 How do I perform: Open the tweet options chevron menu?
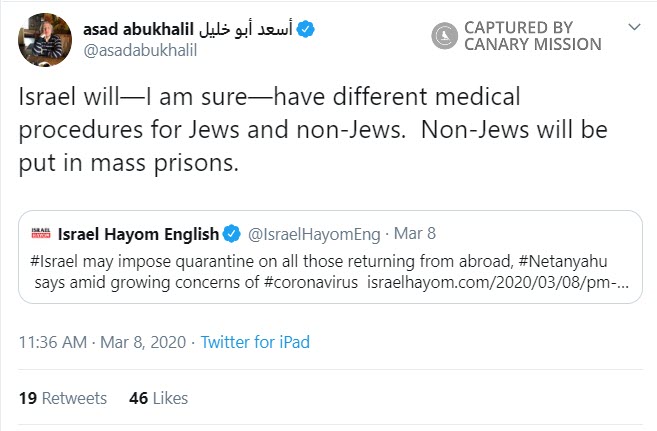(x=632, y=24)
